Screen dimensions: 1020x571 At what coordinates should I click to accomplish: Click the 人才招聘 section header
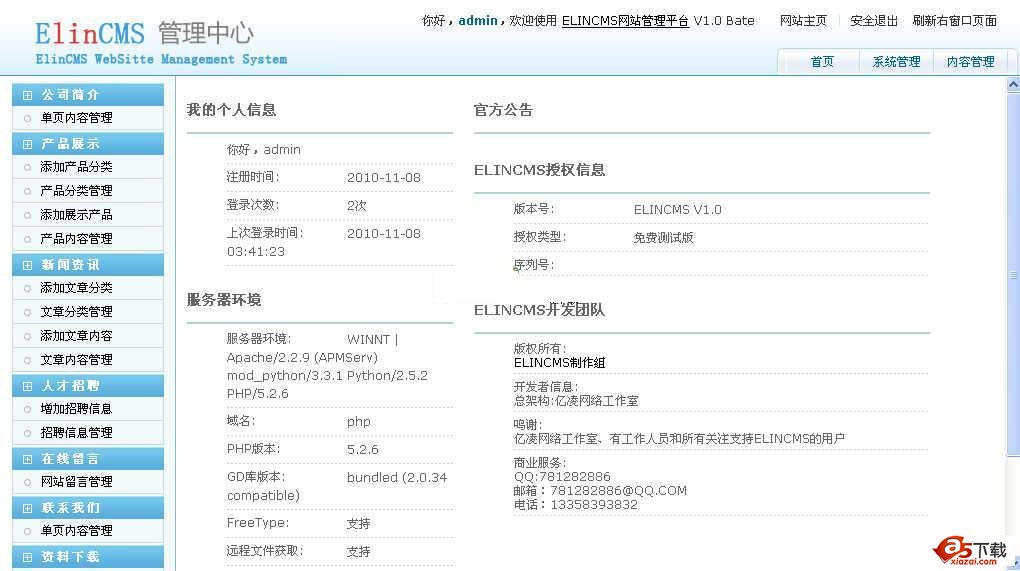pyautogui.click(x=88, y=386)
